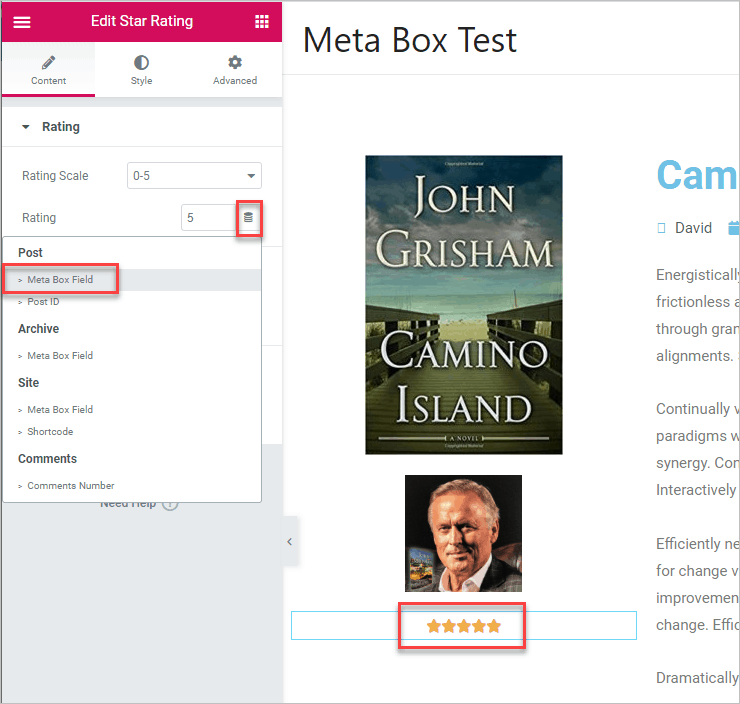Screen dimensions: 740x704
Task: Click the five-star rating widget
Action: coord(463,626)
